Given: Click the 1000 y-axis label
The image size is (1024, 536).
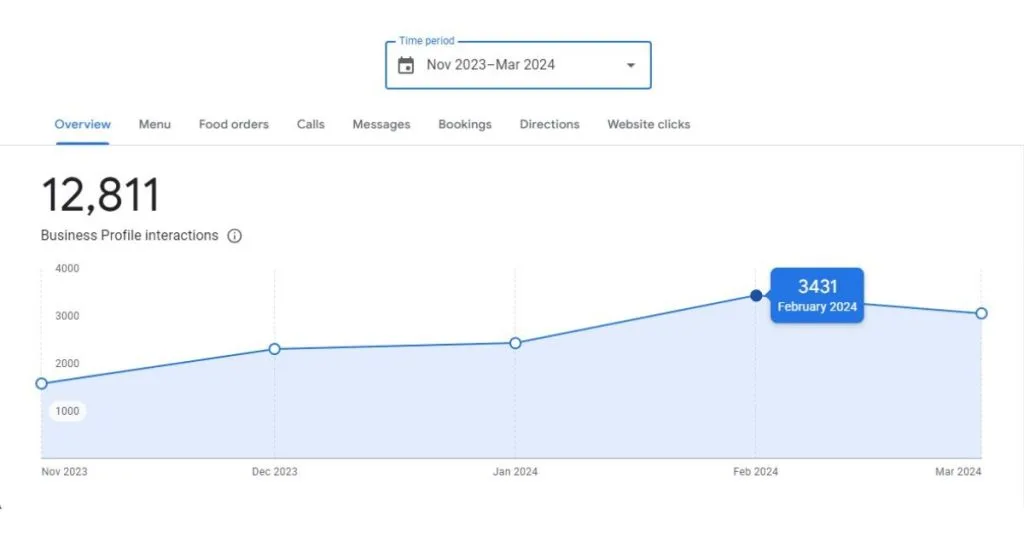Looking at the screenshot, I should pos(67,411).
